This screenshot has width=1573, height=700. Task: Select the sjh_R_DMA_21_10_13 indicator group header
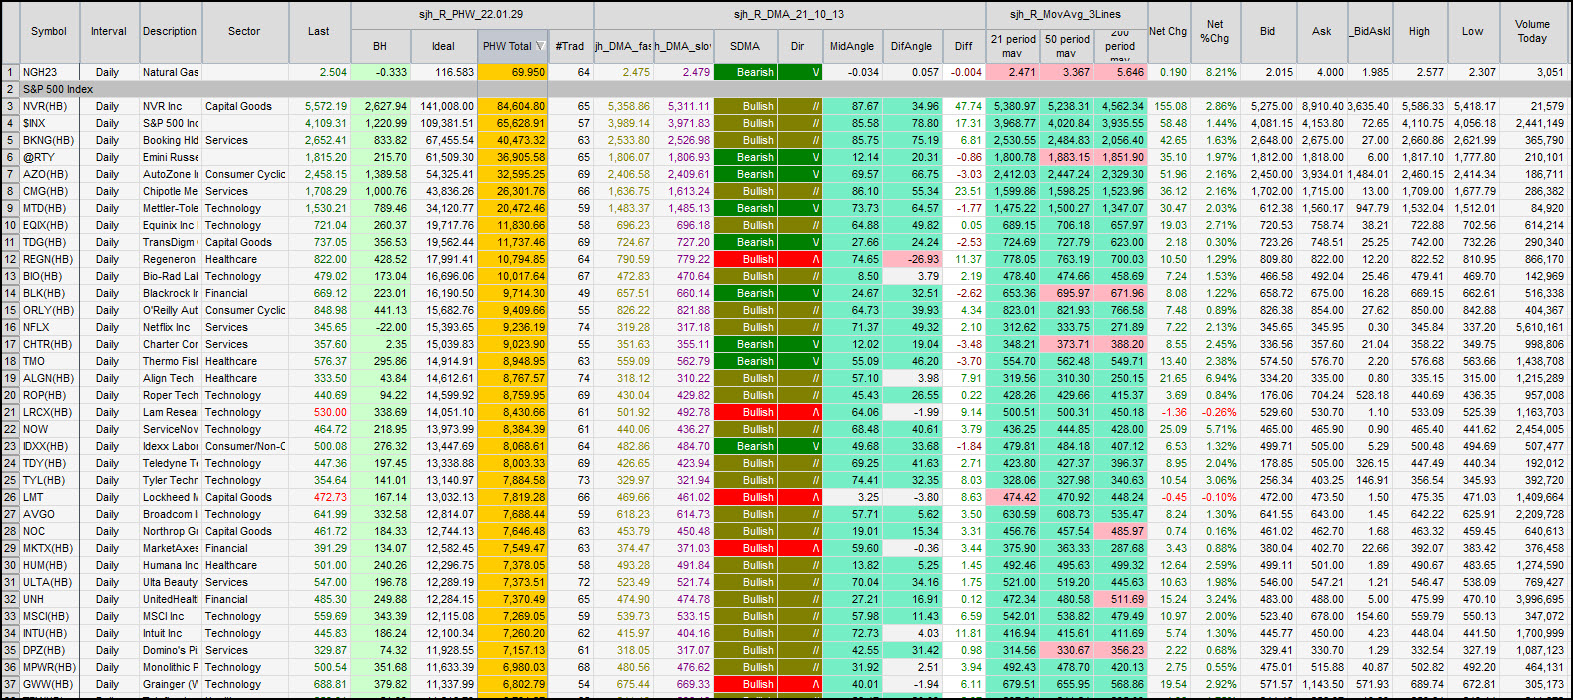[789, 15]
